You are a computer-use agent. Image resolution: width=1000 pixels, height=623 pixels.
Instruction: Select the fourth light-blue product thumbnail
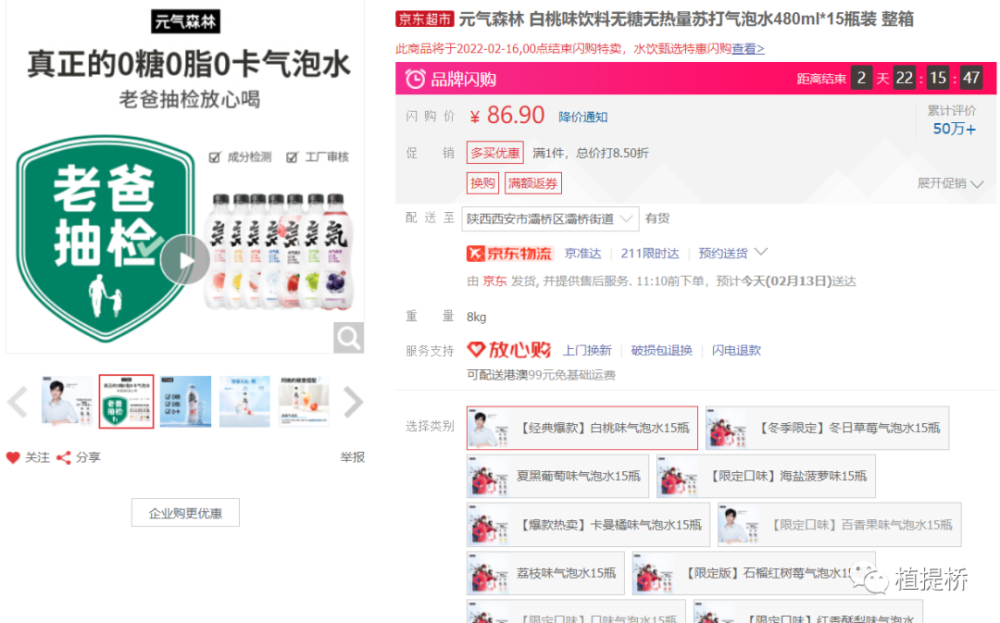(x=245, y=401)
